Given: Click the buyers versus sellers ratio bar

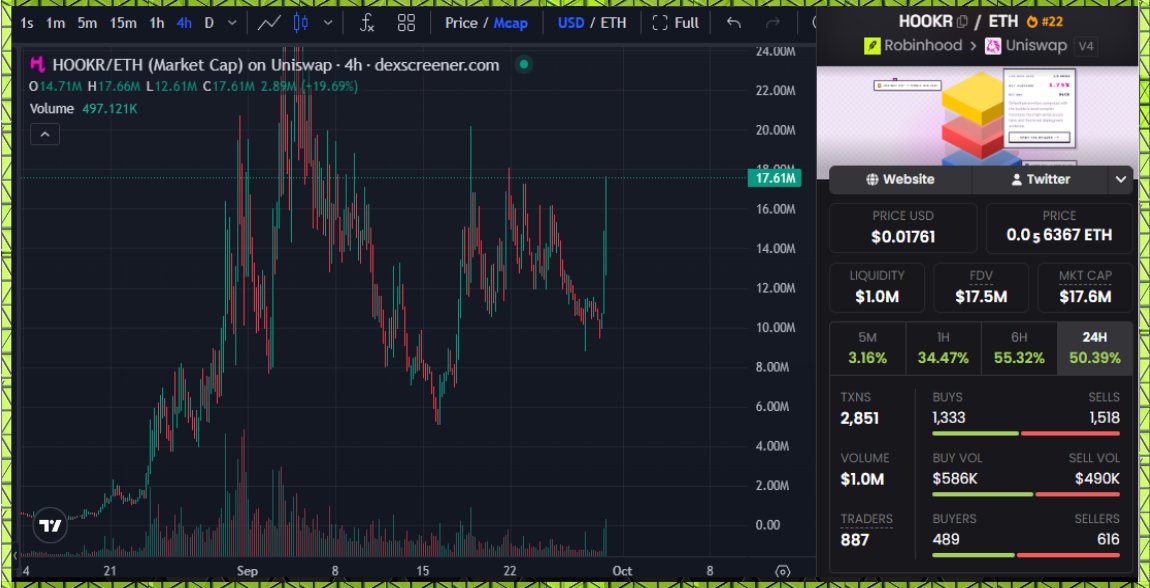Looking at the screenshot, I should coord(1026,555).
